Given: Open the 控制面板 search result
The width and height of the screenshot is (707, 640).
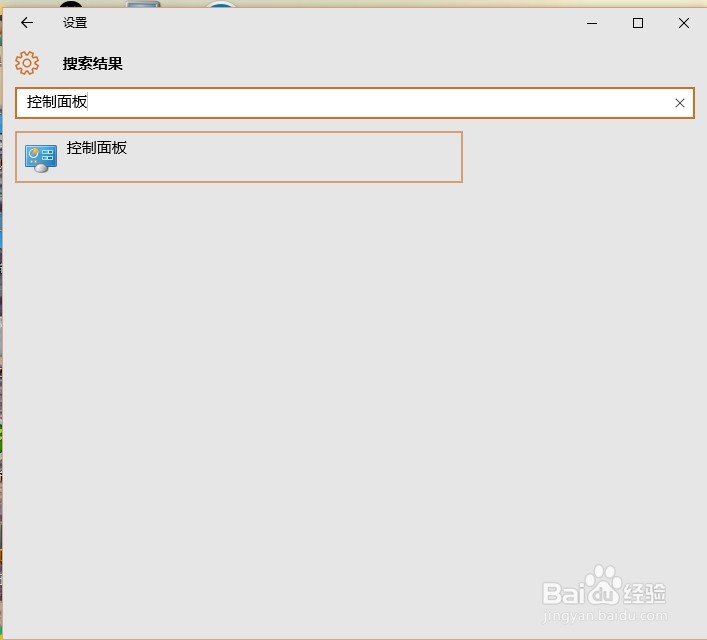Looking at the screenshot, I should click(x=239, y=157).
